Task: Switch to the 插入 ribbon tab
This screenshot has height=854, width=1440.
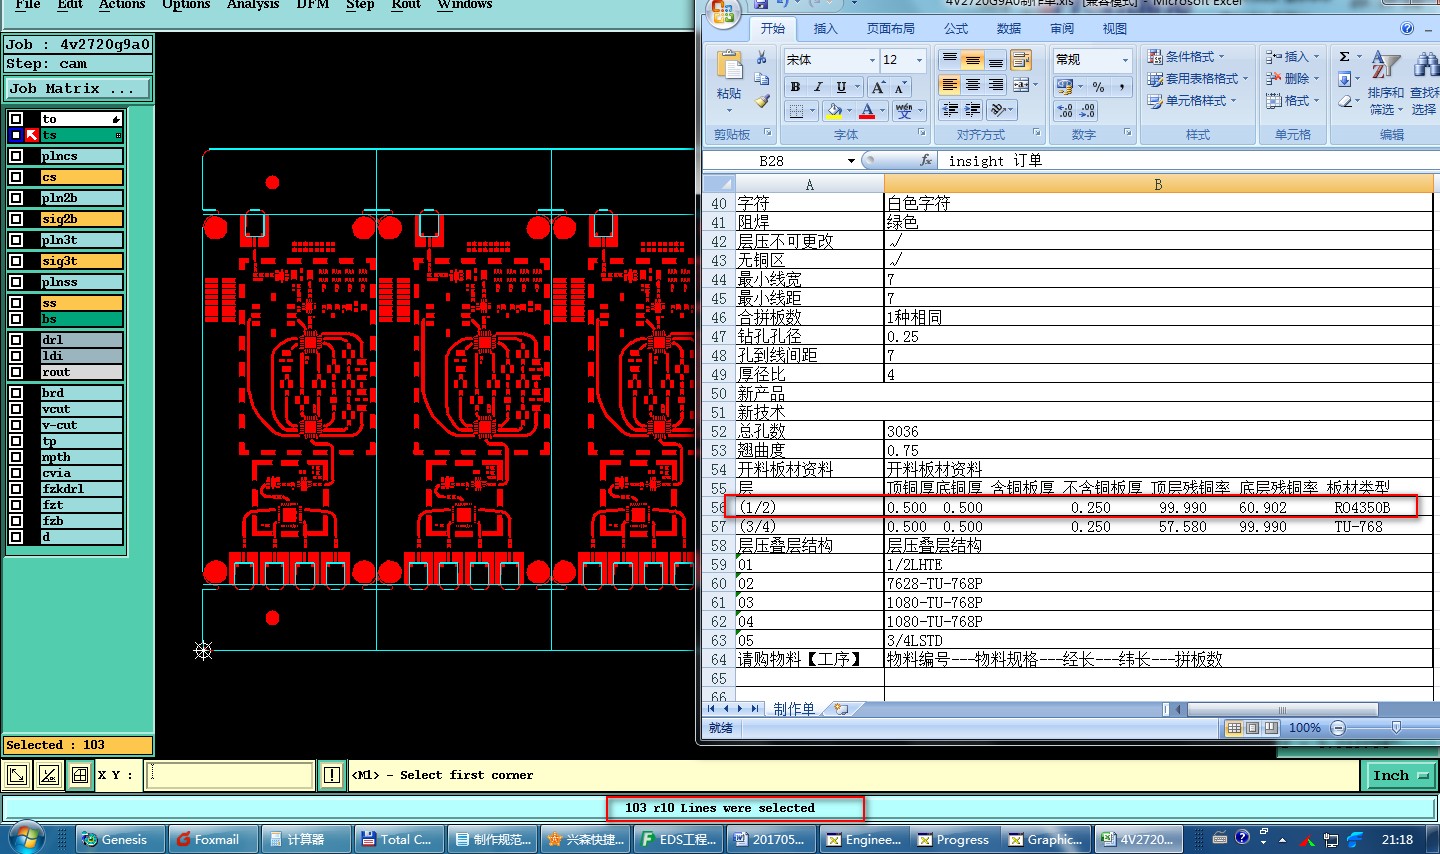Action: pos(825,29)
